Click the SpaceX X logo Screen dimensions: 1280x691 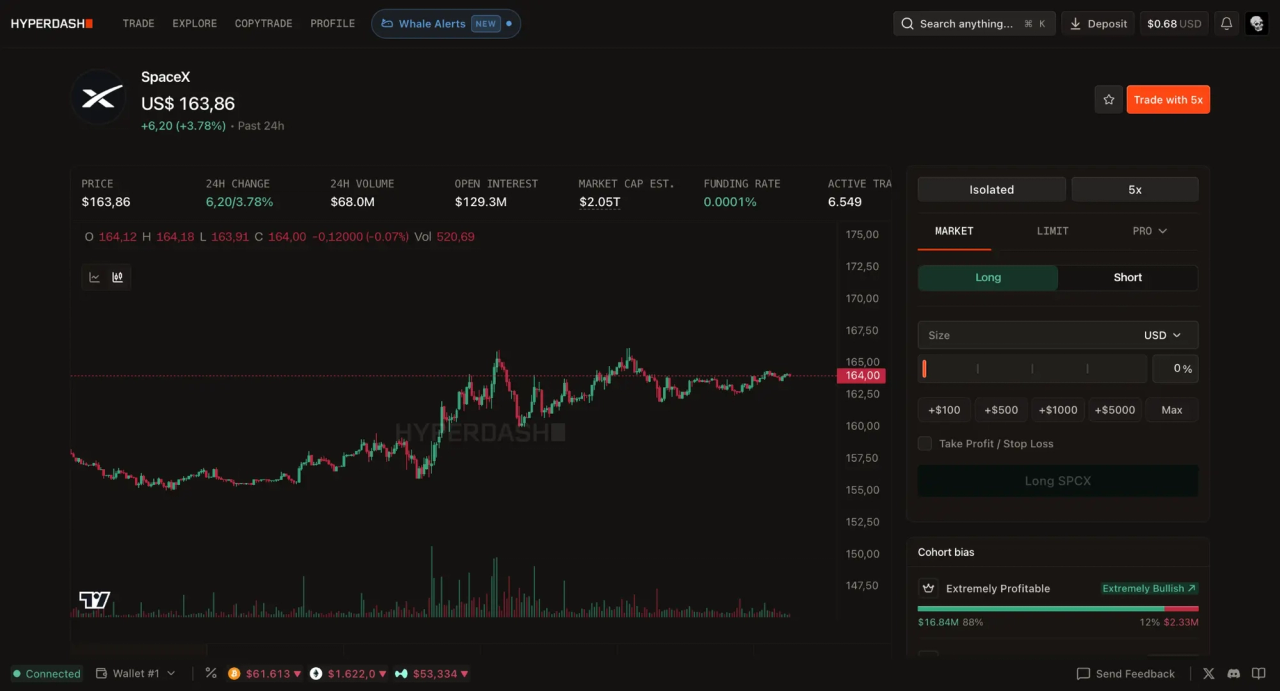101,97
